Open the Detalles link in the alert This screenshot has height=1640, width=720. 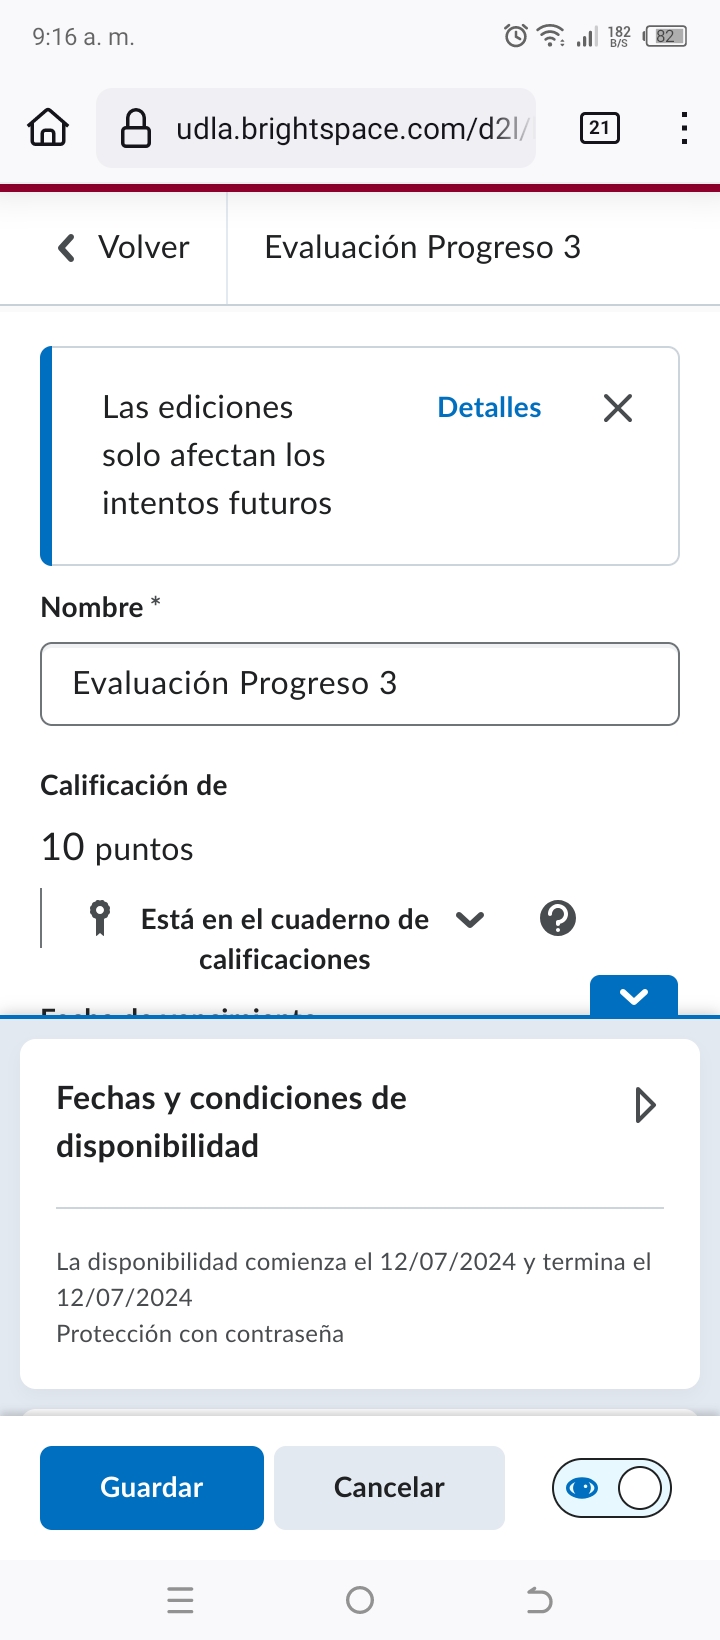(x=489, y=408)
